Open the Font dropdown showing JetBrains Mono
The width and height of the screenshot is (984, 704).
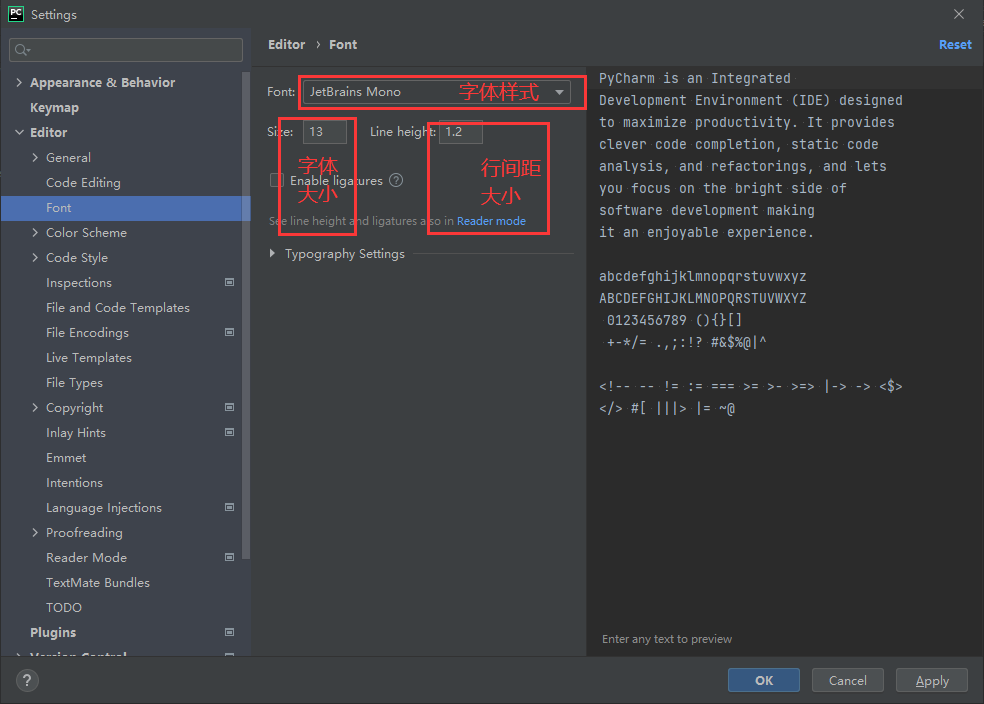[436, 92]
